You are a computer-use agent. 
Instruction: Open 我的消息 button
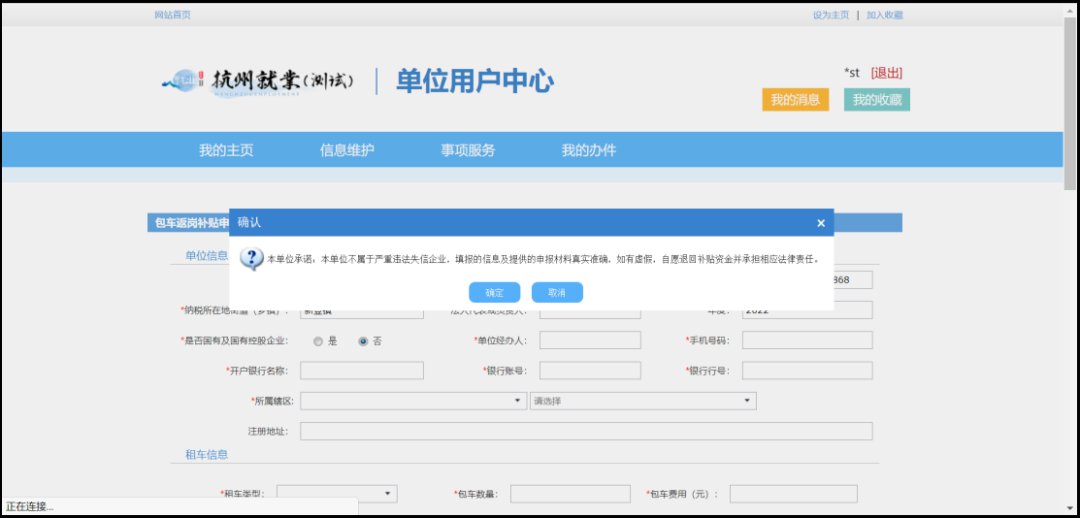click(795, 100)
